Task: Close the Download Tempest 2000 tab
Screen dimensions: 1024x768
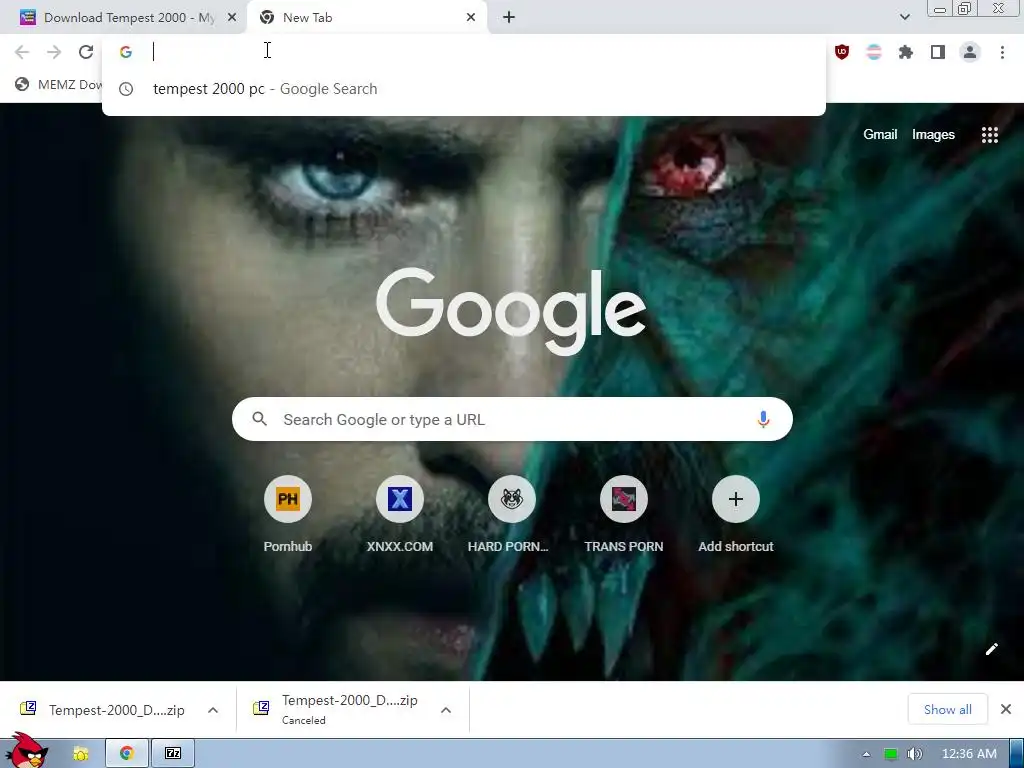Action: (x=232, y=18)
